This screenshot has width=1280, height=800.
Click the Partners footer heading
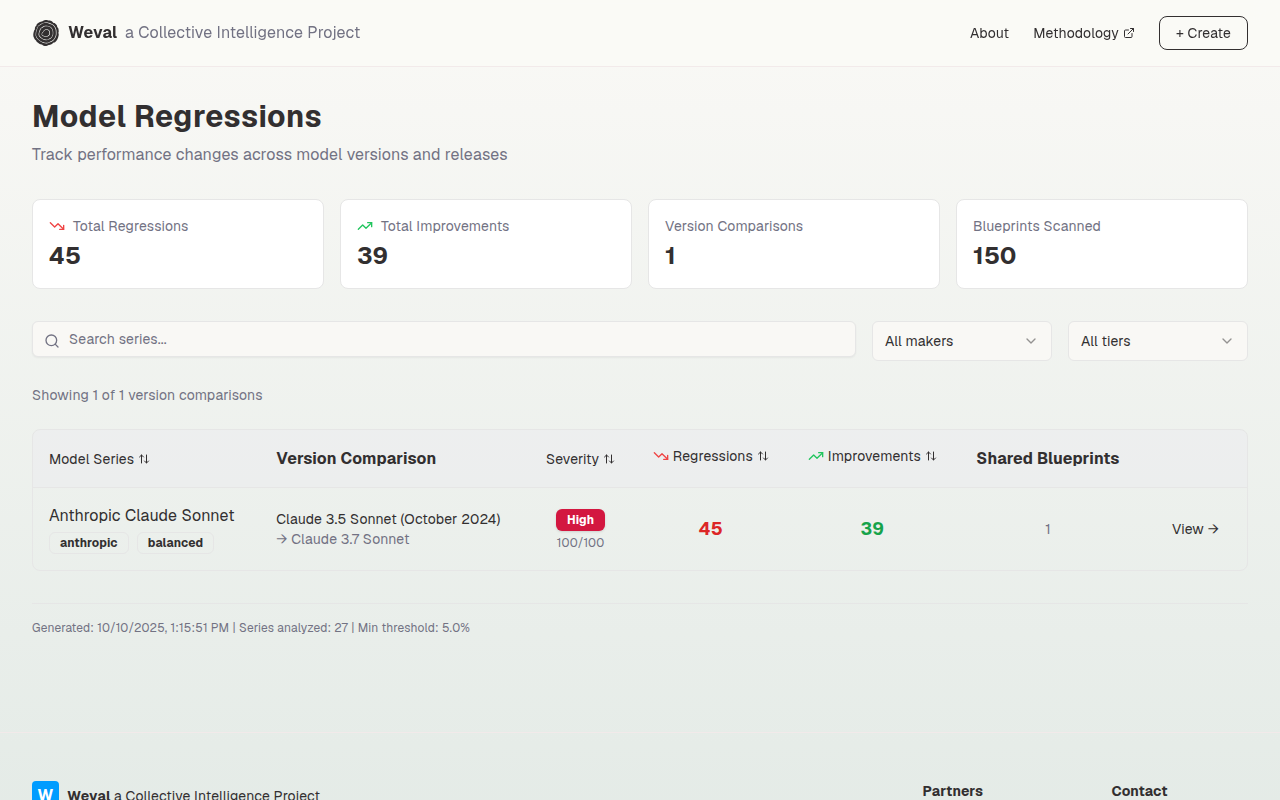coord(952,791)
